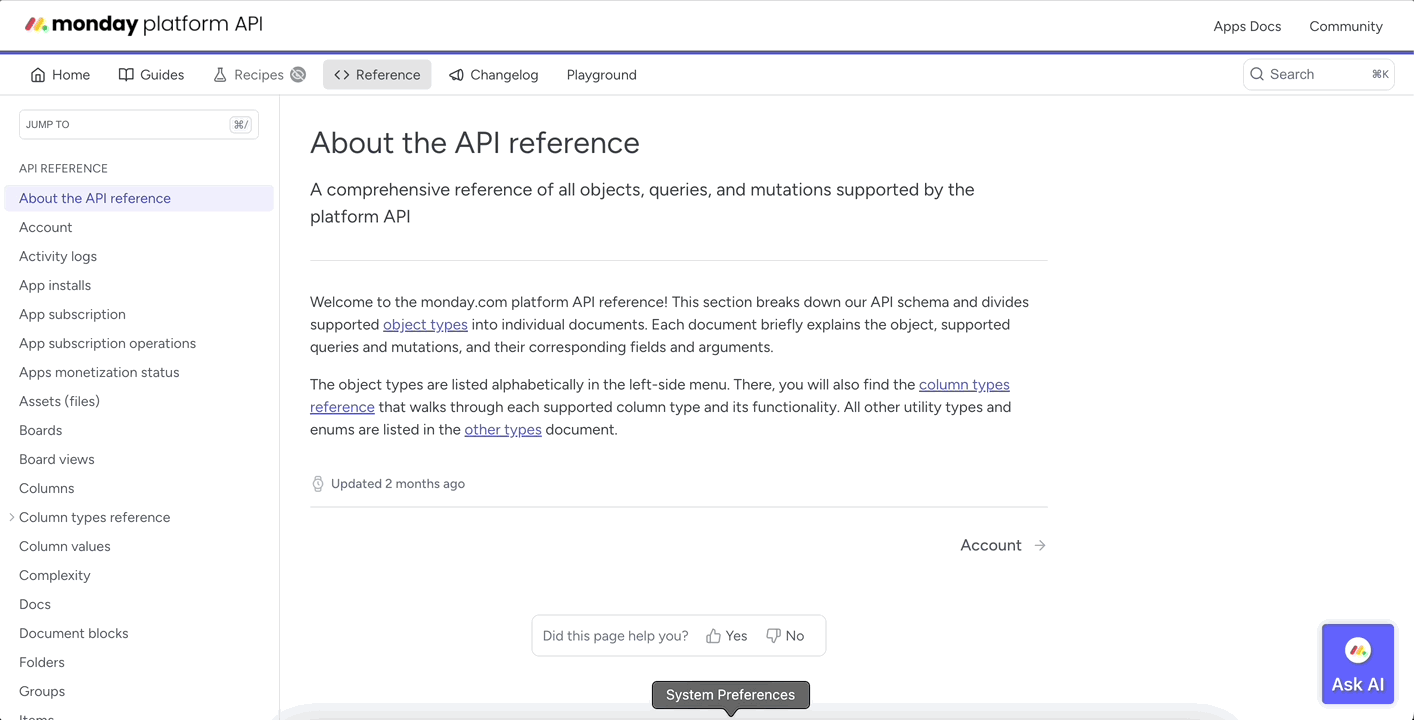Image resolution: width=1414 pixels, height=720 pixels.
Task: Click the Home house icon
Action: click(x=38, y=75)
